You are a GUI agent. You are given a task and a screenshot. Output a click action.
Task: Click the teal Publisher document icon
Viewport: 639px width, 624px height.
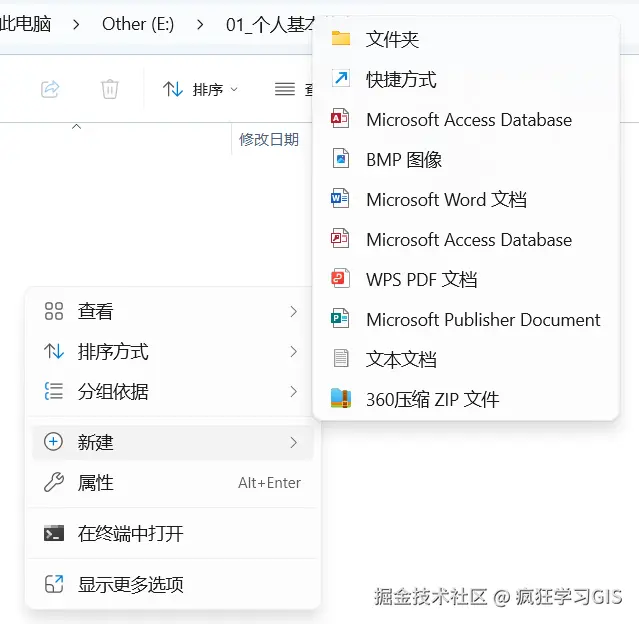click(340, 318)
